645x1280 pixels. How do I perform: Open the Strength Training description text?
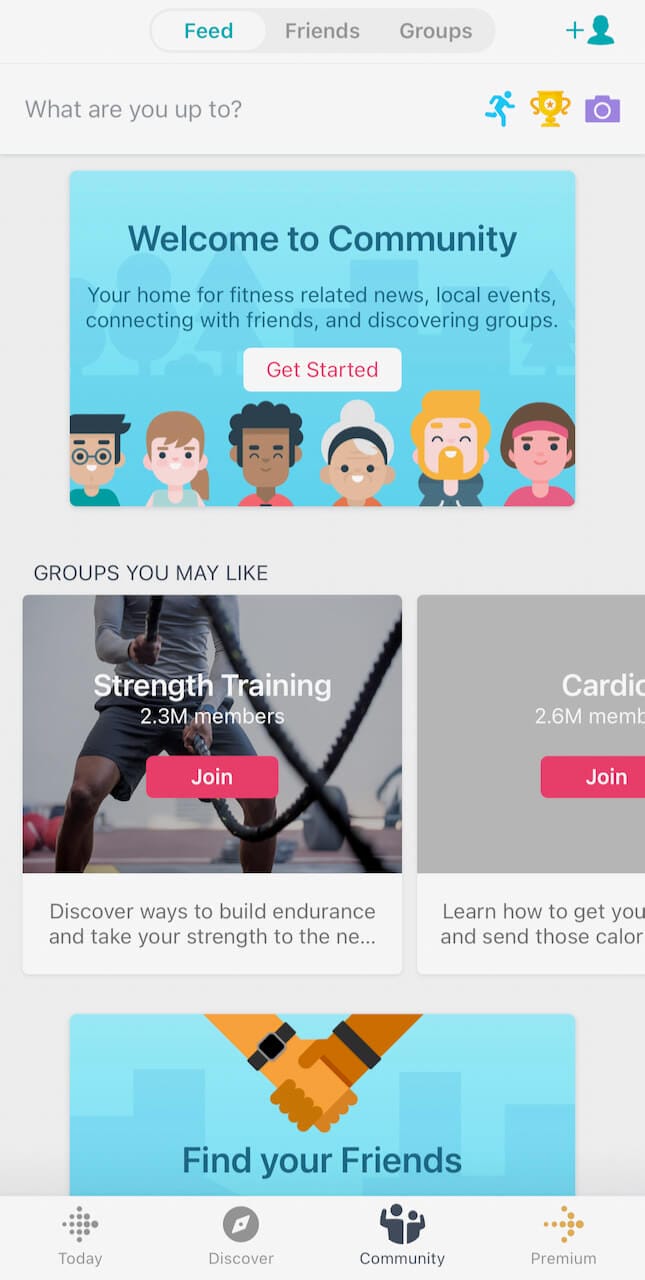click(212, 924)
